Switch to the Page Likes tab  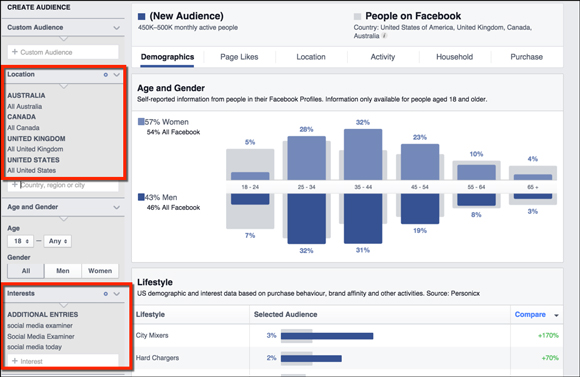tap(239, 57)
